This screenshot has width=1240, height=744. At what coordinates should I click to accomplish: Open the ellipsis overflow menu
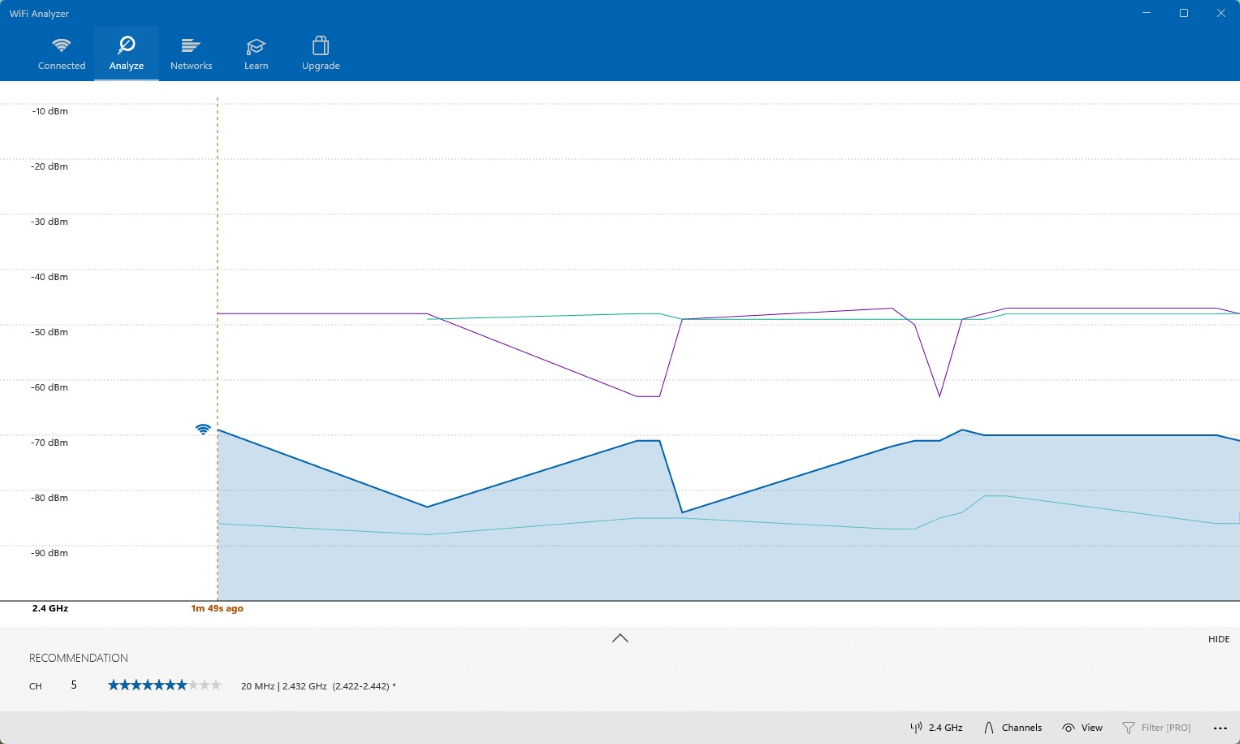point(1220,727)
